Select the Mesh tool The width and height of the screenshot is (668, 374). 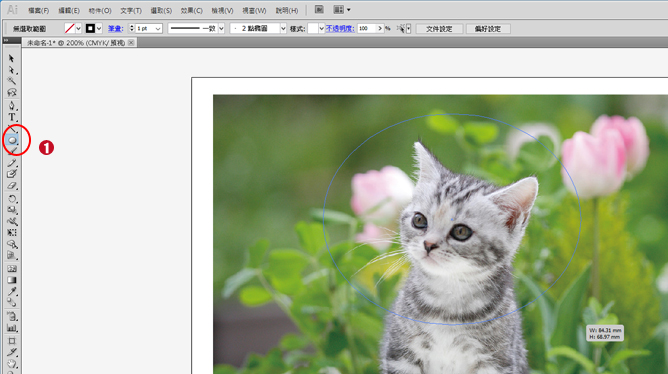(12, 269)
